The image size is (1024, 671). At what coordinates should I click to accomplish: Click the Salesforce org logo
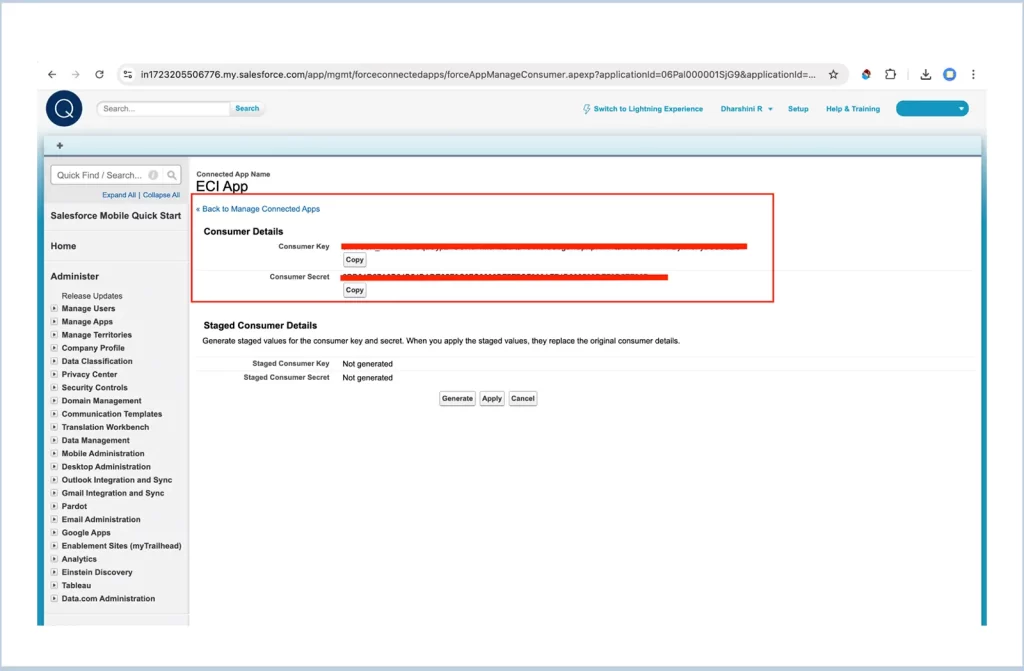pos(64,108)
